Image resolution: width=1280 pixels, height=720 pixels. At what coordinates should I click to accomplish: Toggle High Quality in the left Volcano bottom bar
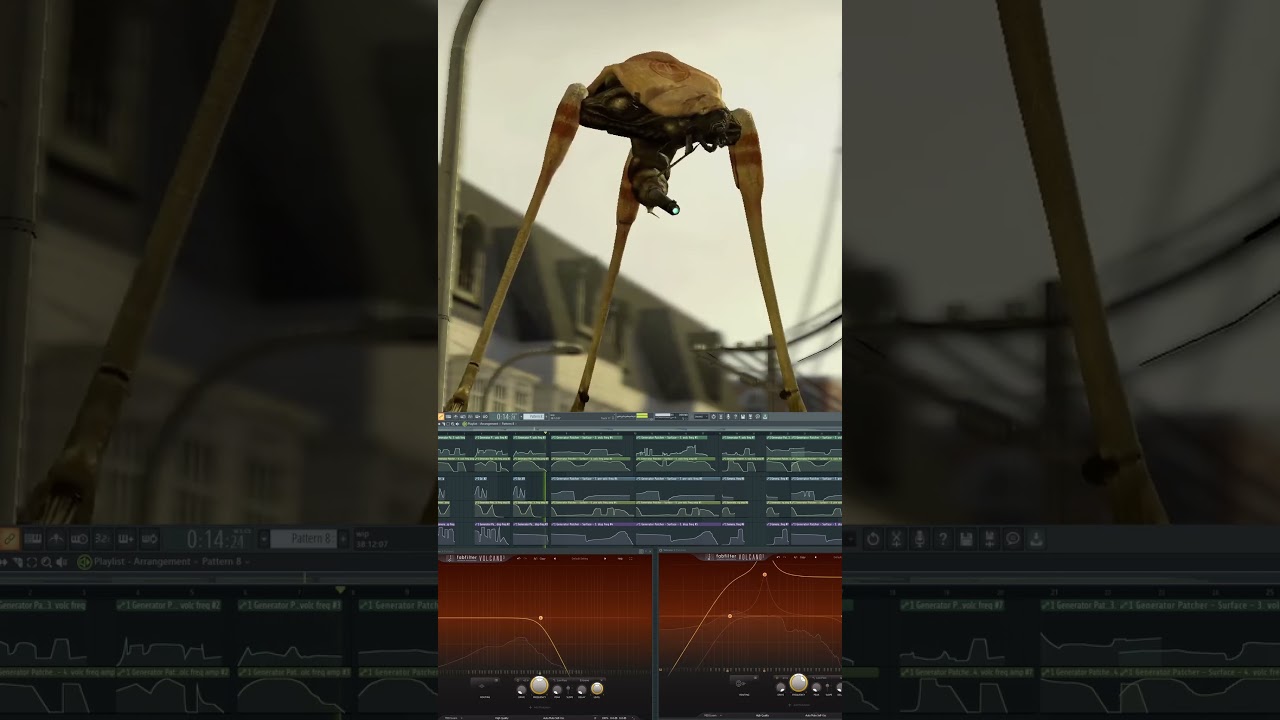click(x=501, y=718)
